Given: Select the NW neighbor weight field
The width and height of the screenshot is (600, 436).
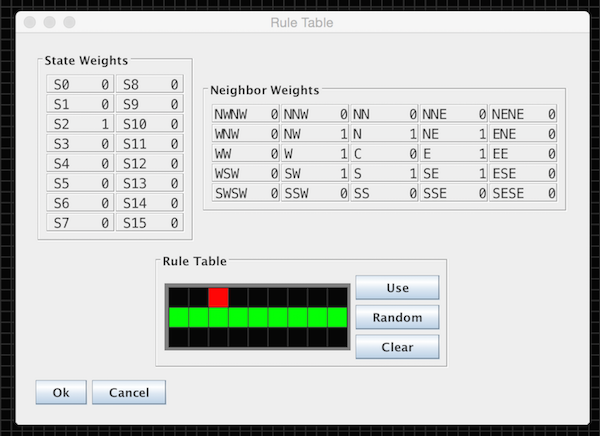Looking at the screenshot, I should pyautogui.click(x=315, y=134).
